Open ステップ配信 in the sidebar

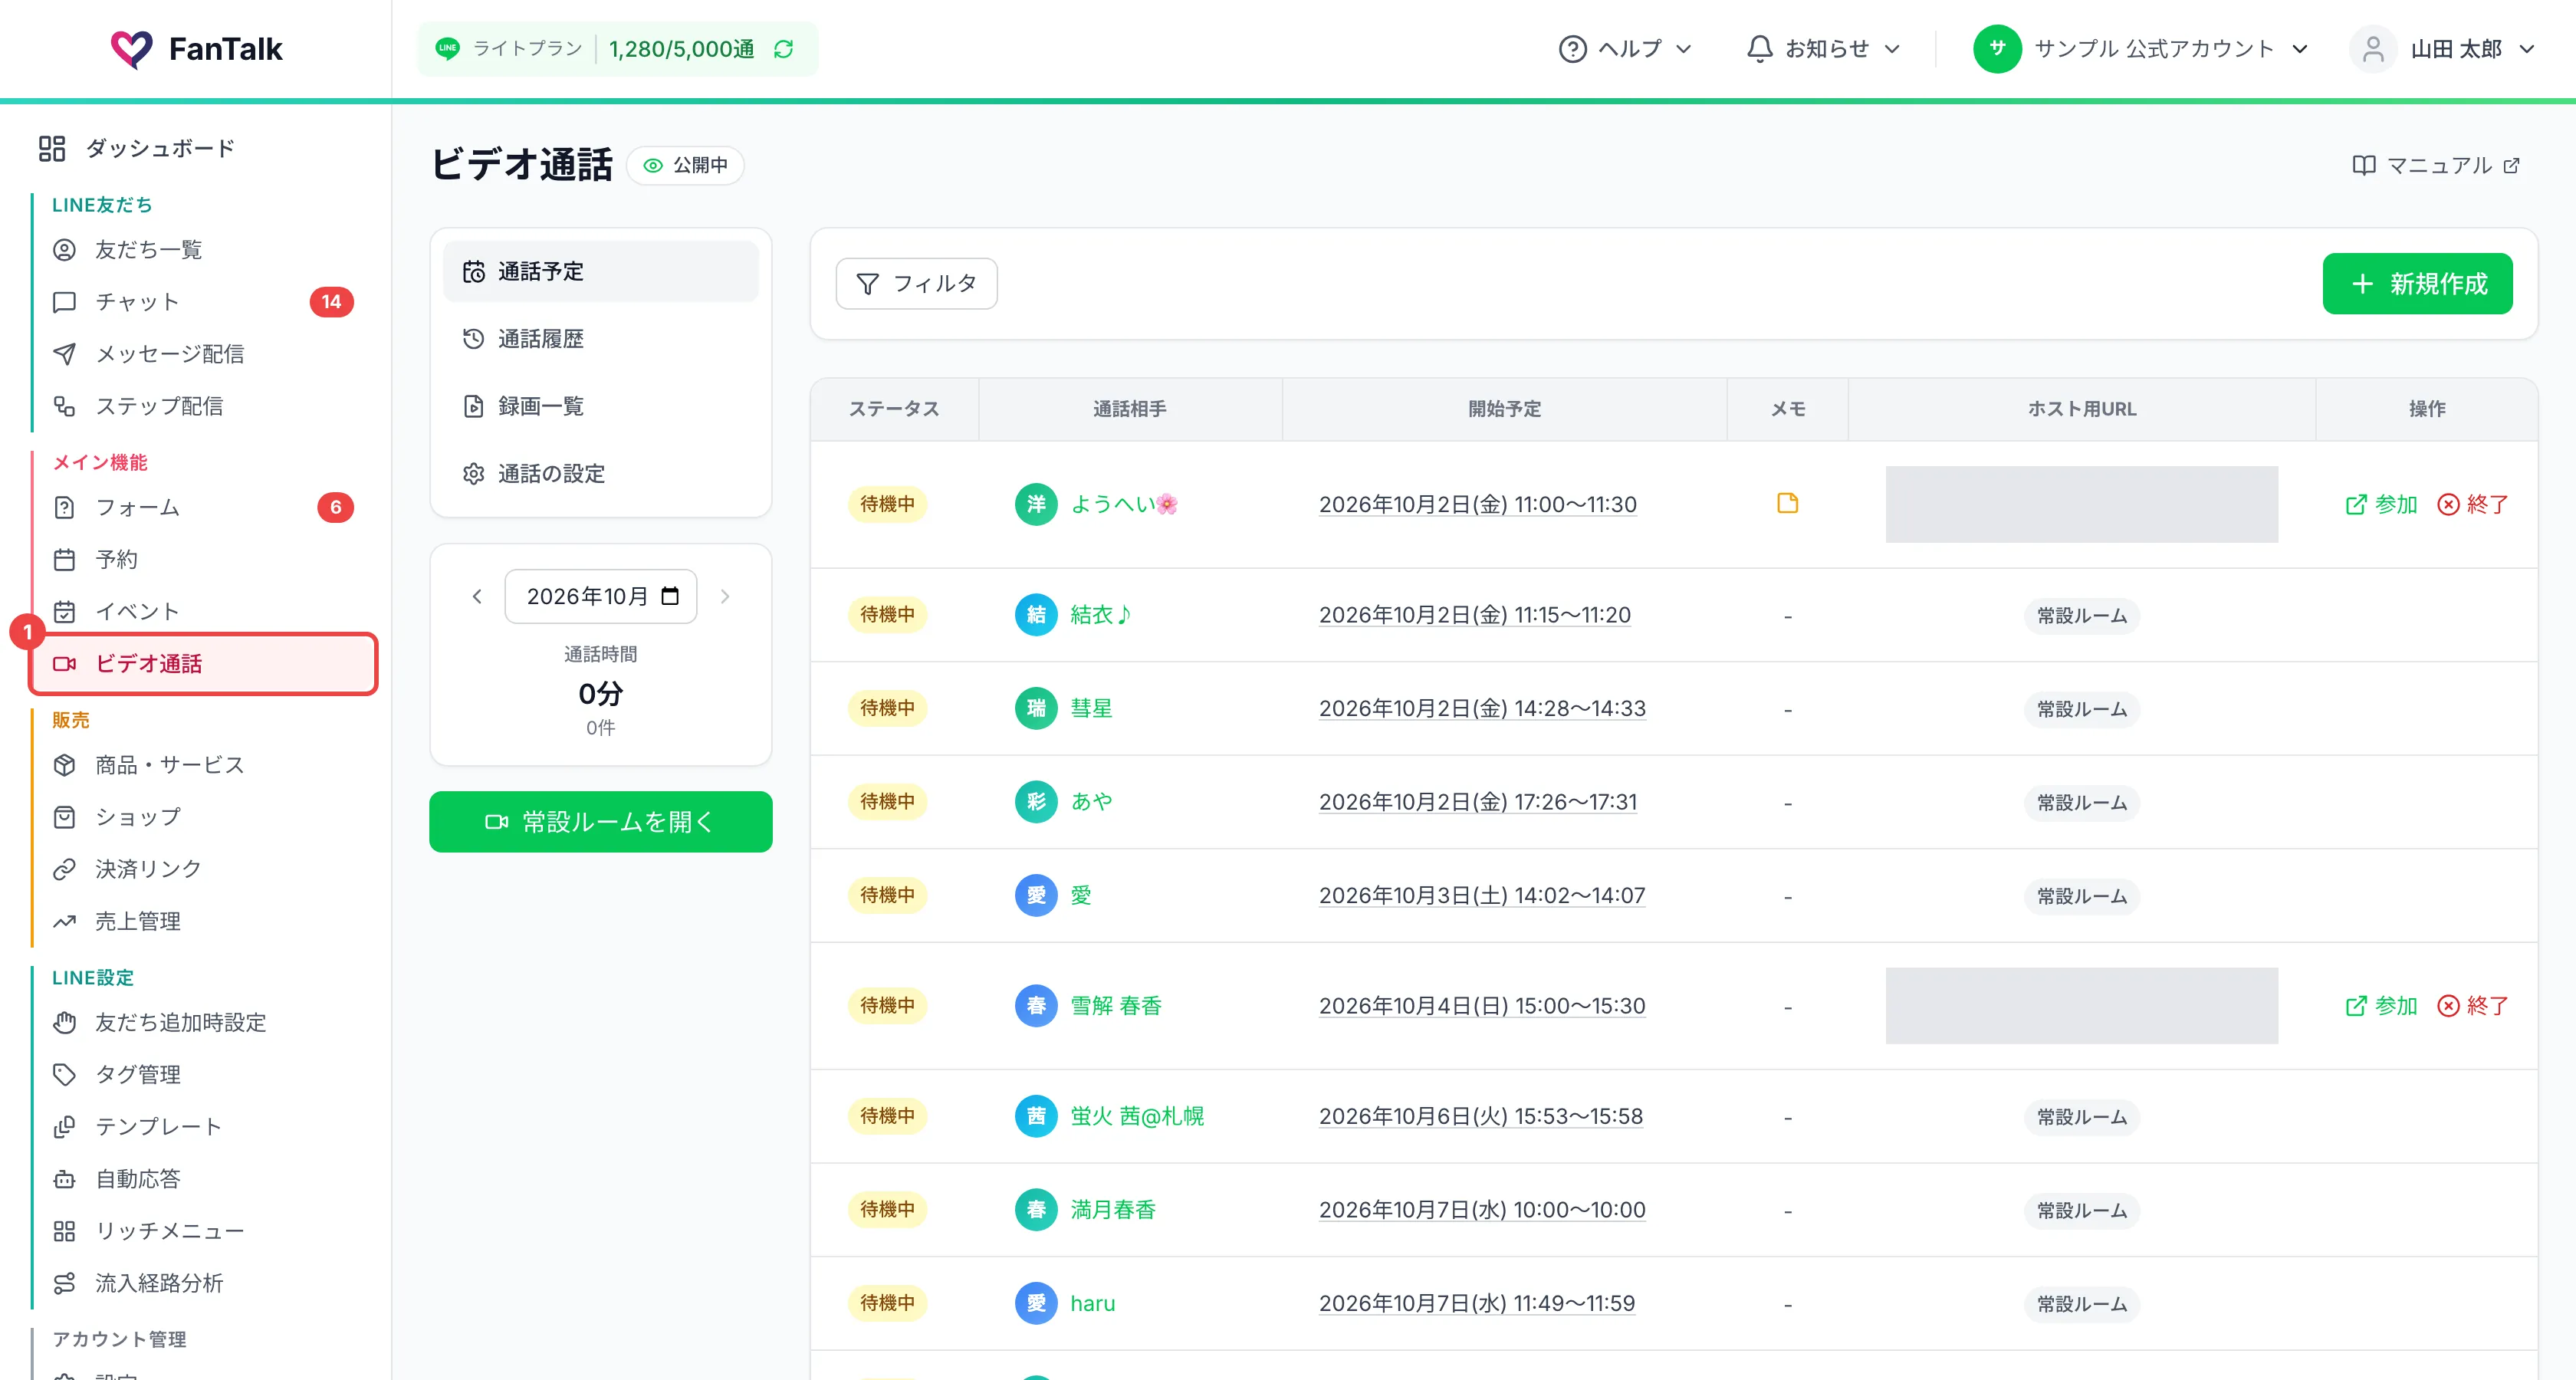pyautogui.click(x=204, y=406)
